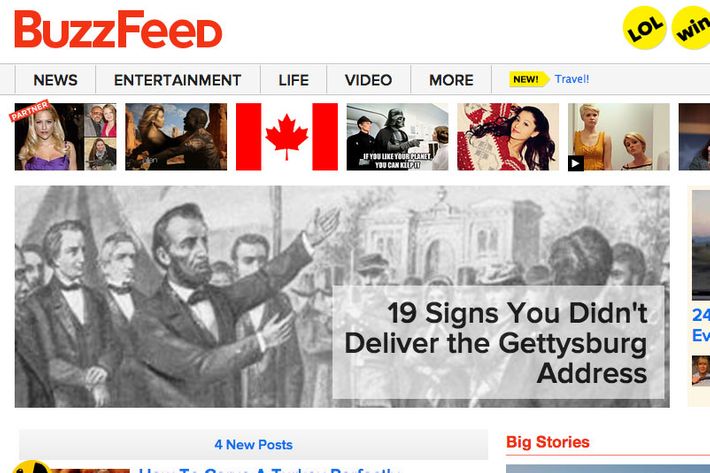The image size is (710, 473).
Task: Open the Darth Vader meme thumbnail
Action: (x=397, y=137)
